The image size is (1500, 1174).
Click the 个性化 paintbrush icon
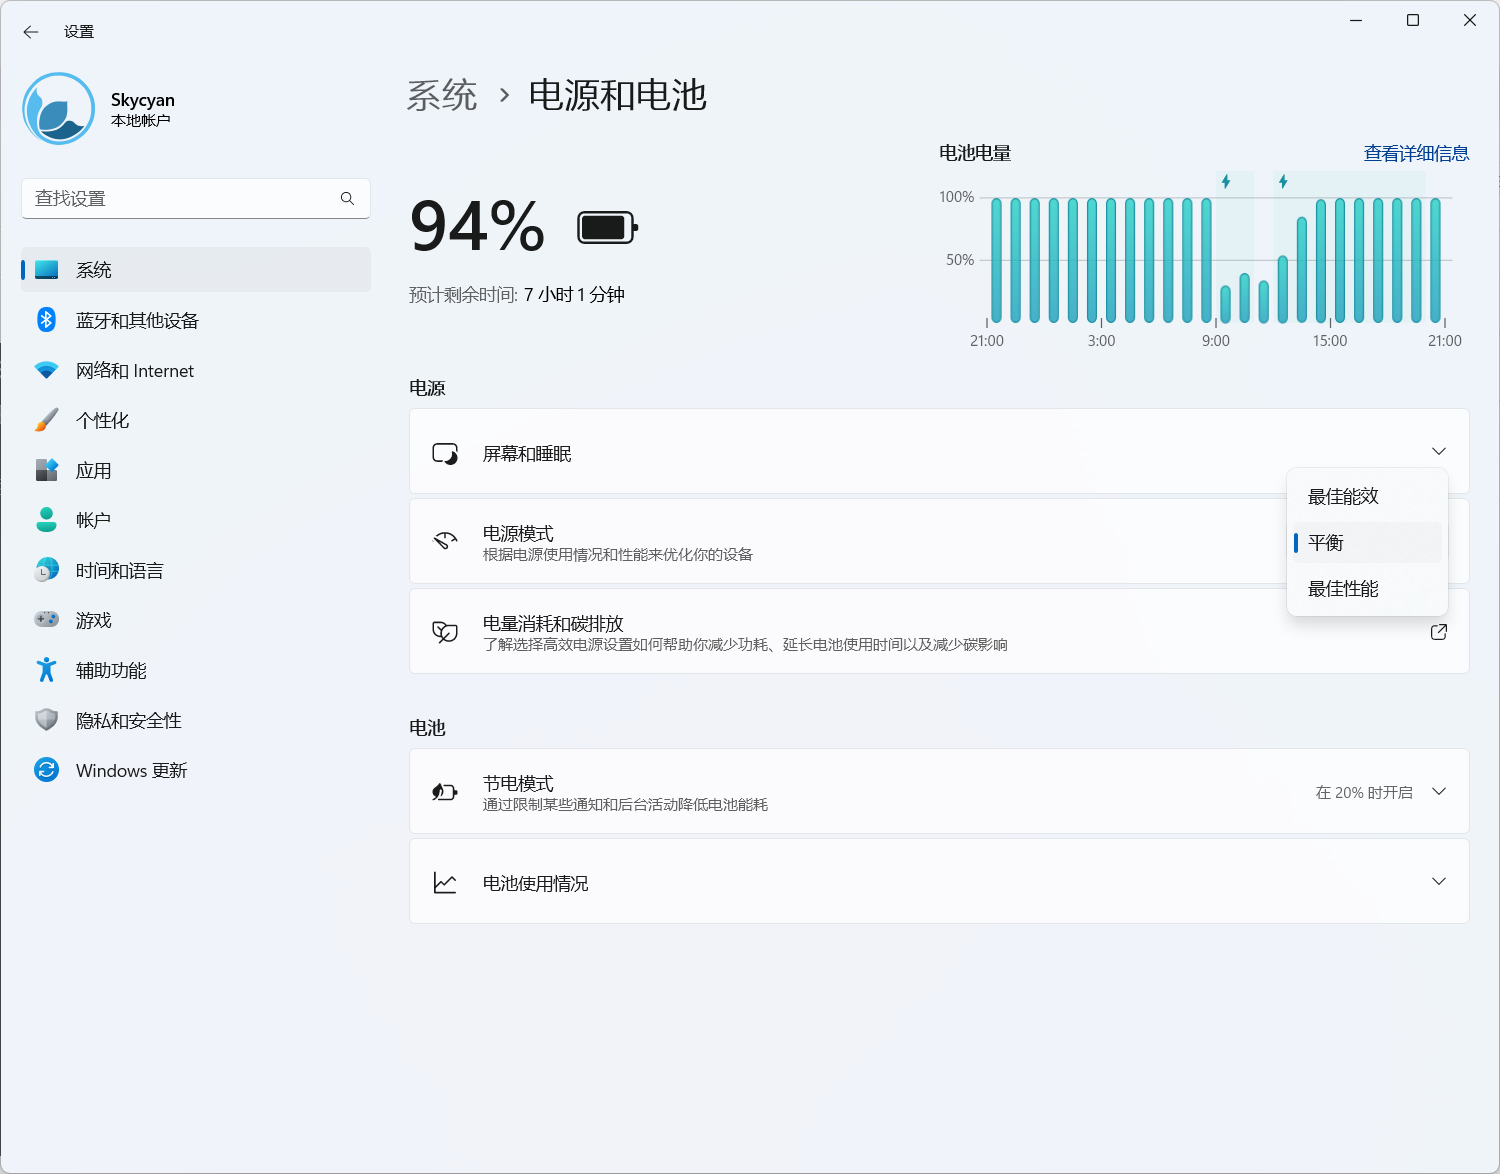tap(47, 420)
